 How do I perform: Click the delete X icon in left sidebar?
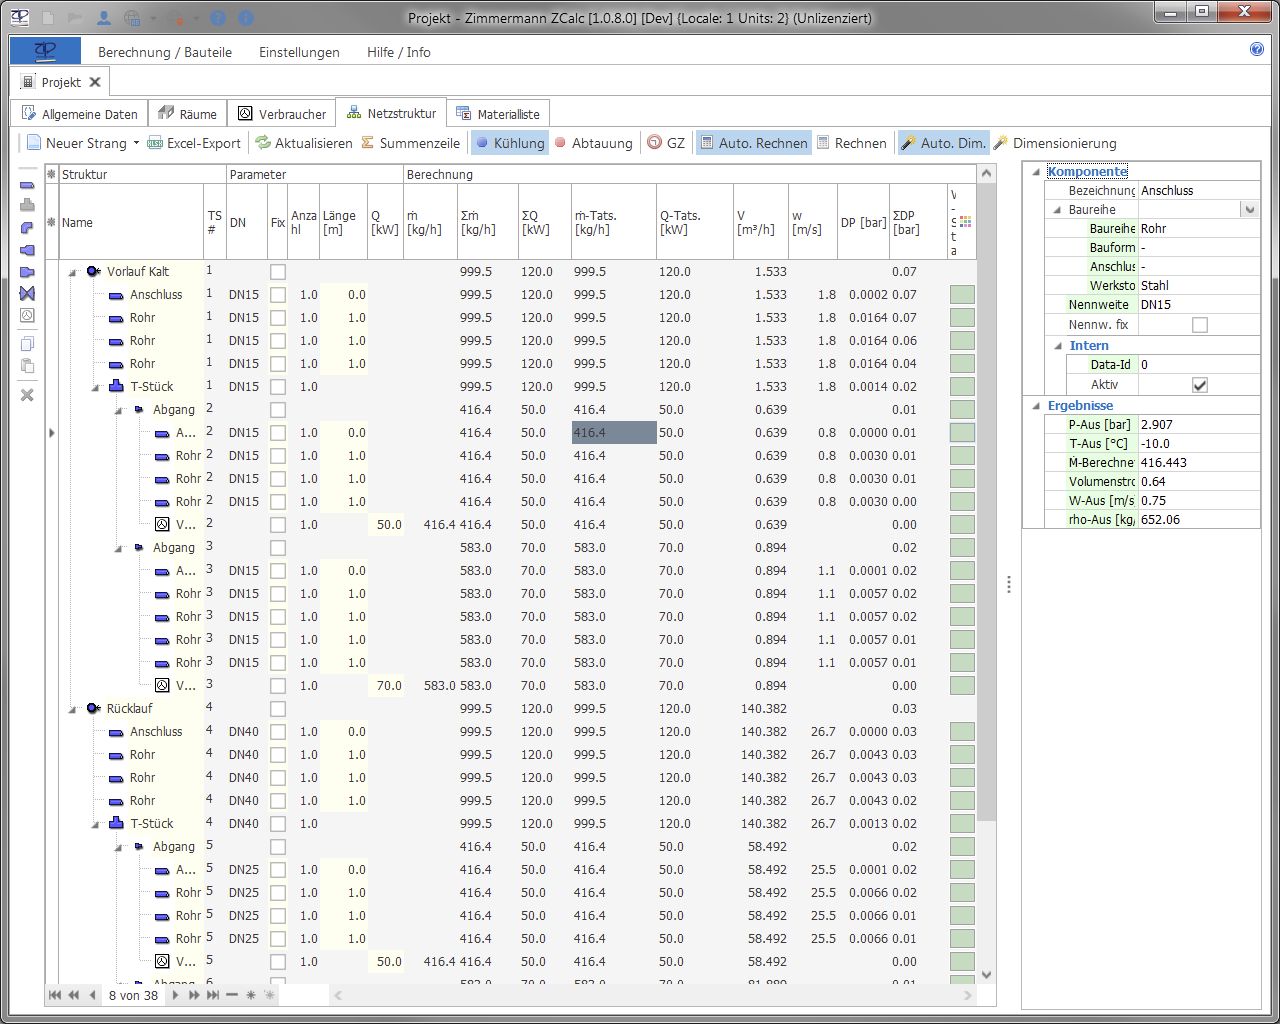click(27, 395)
